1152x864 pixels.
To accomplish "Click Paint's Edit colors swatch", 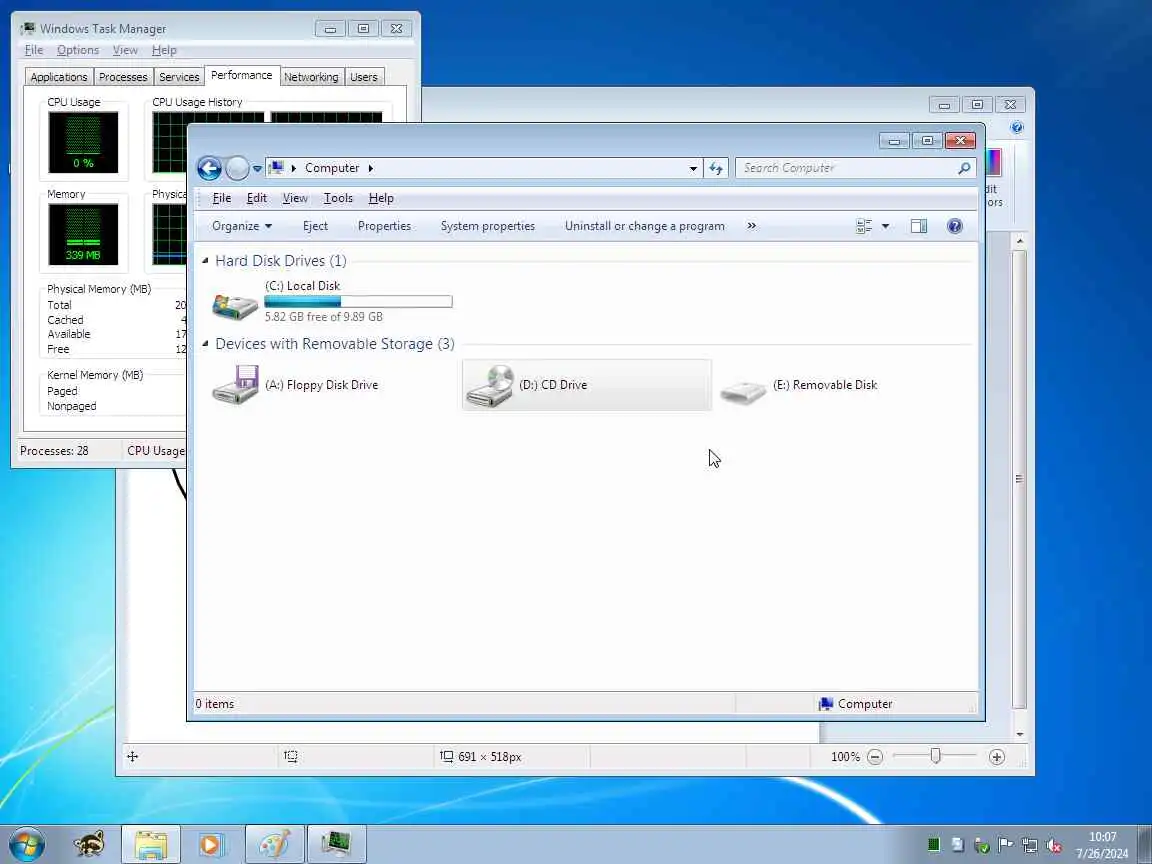I will (993, 162).
